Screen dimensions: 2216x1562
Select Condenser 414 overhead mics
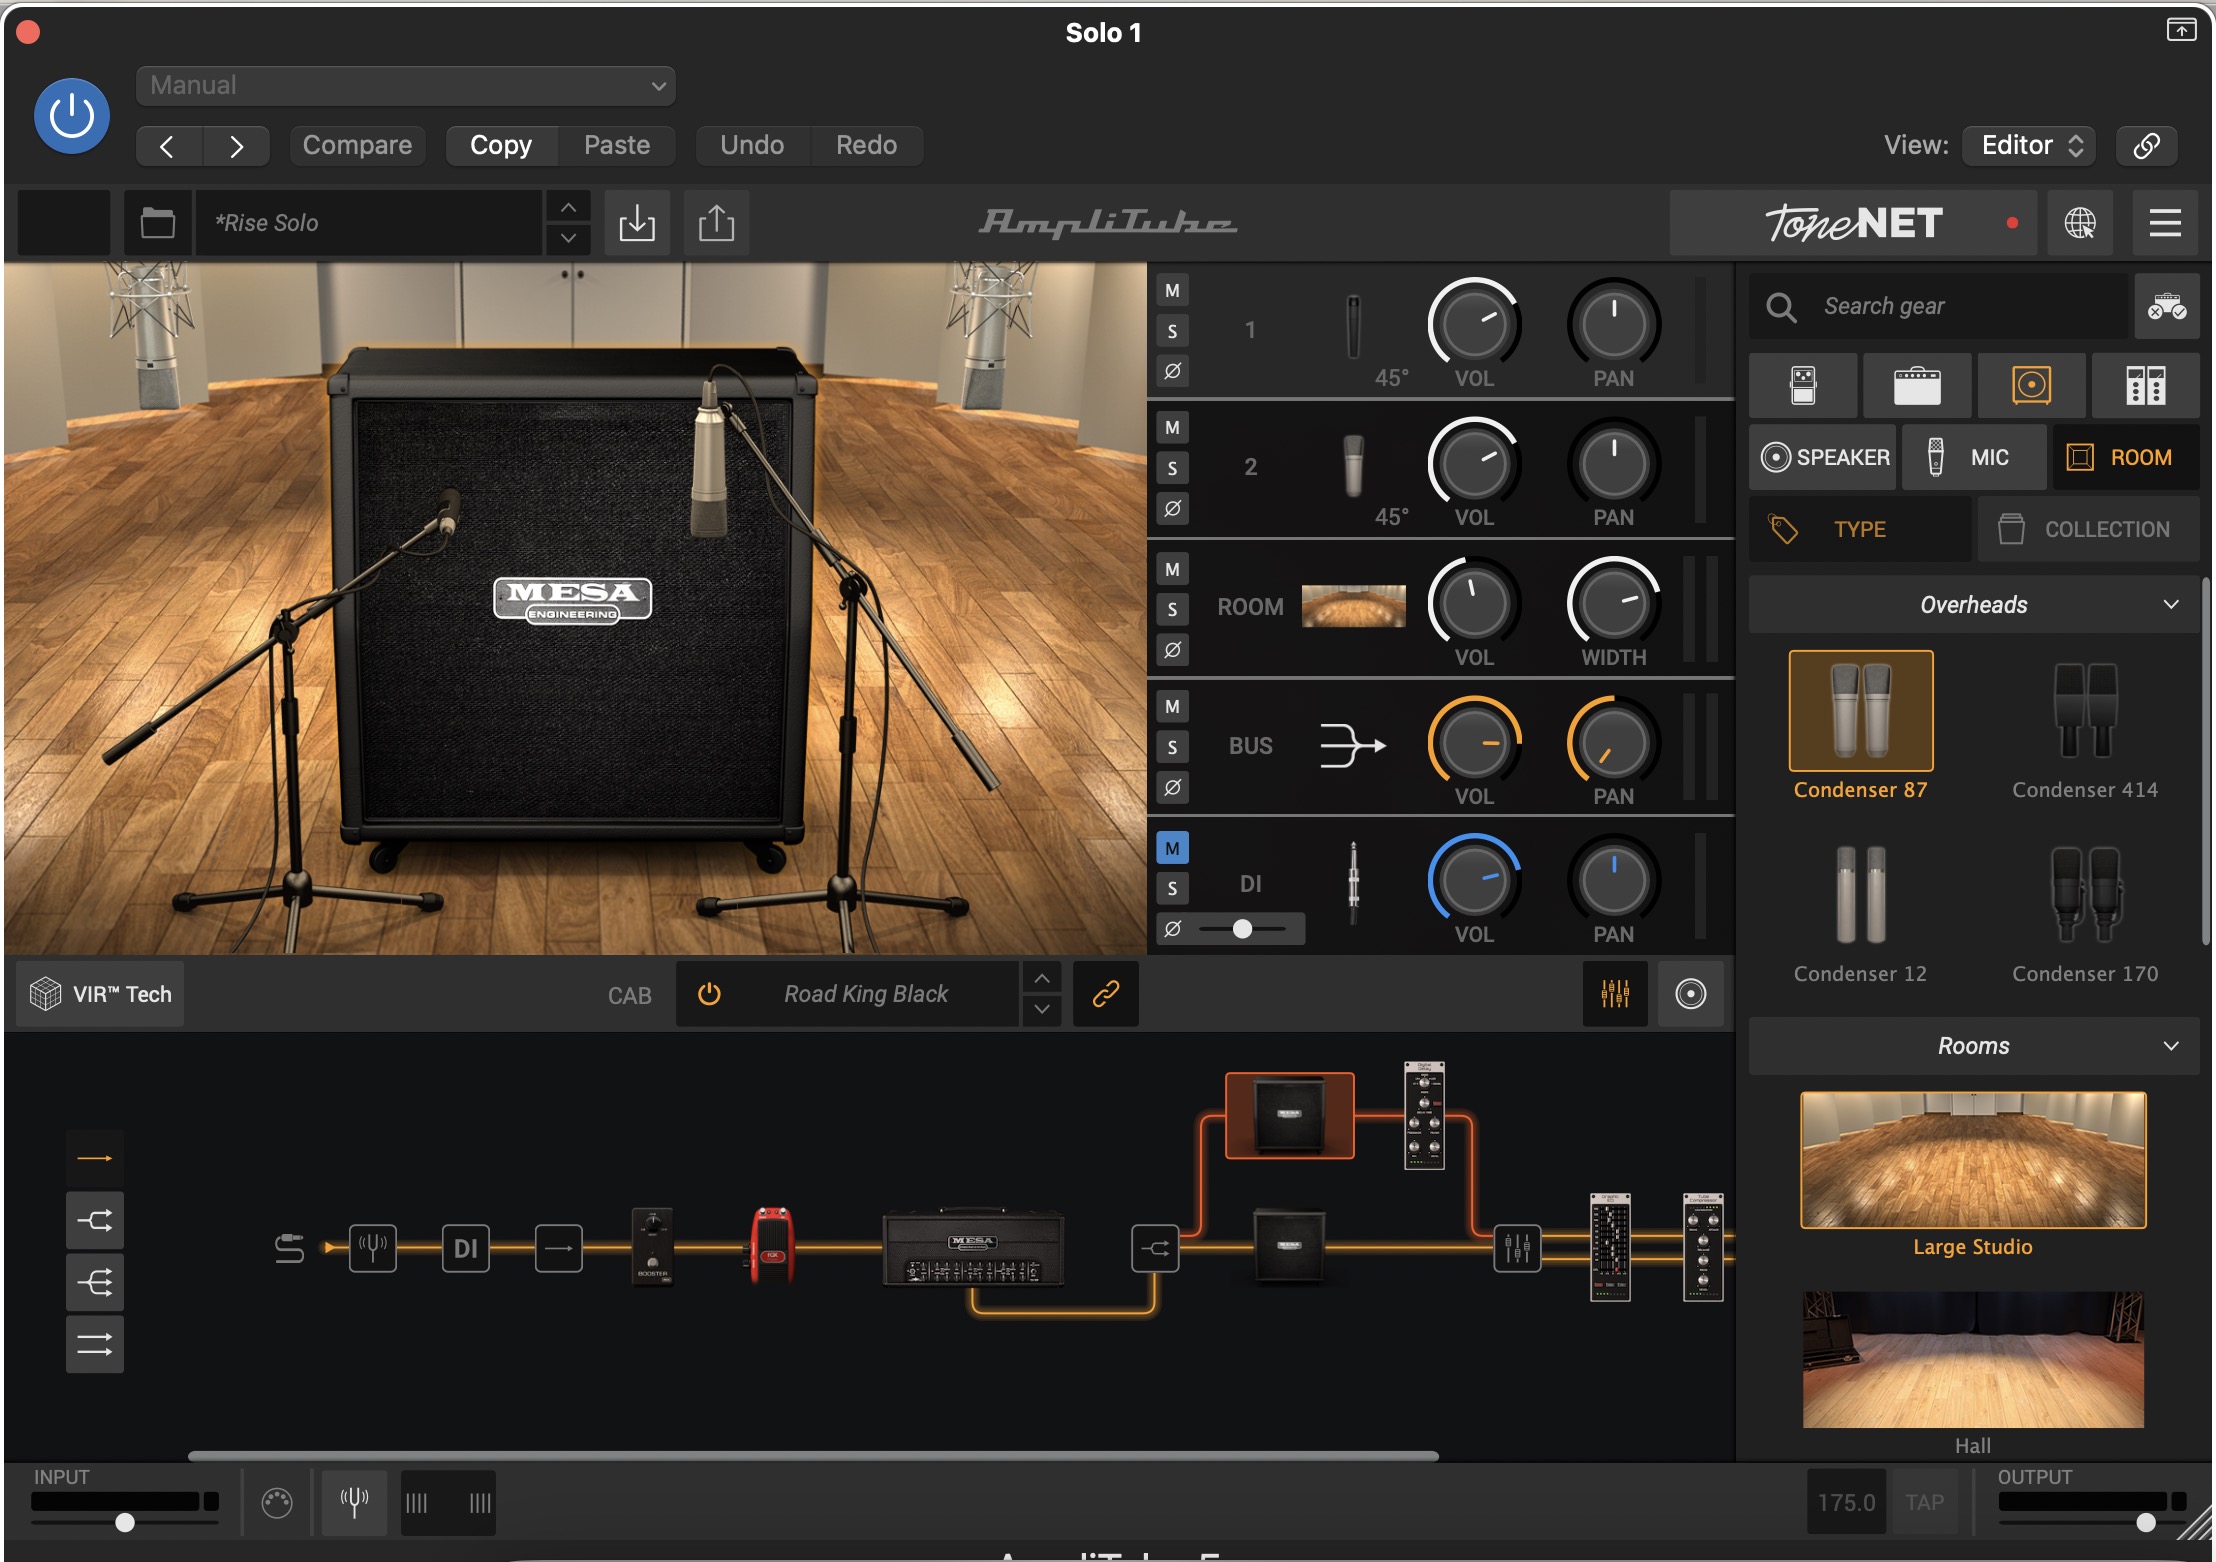click(2085, 726)
